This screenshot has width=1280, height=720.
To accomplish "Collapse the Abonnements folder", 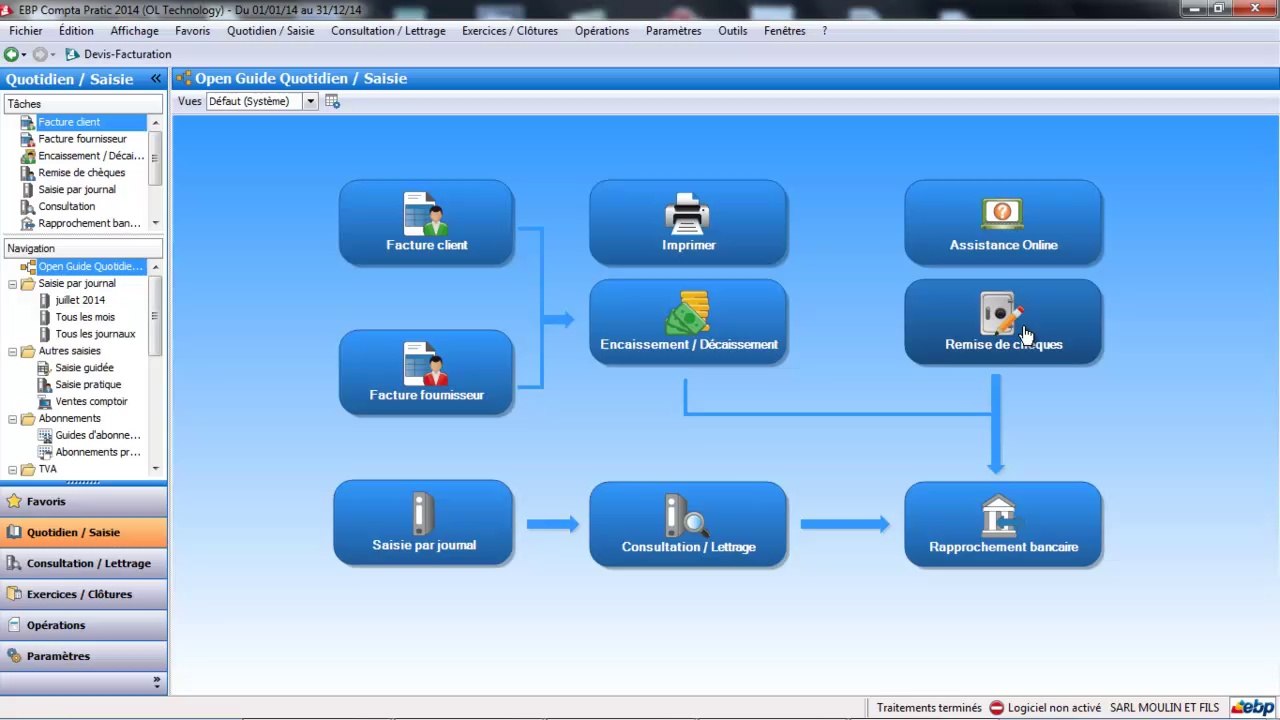I will (12, 418).
